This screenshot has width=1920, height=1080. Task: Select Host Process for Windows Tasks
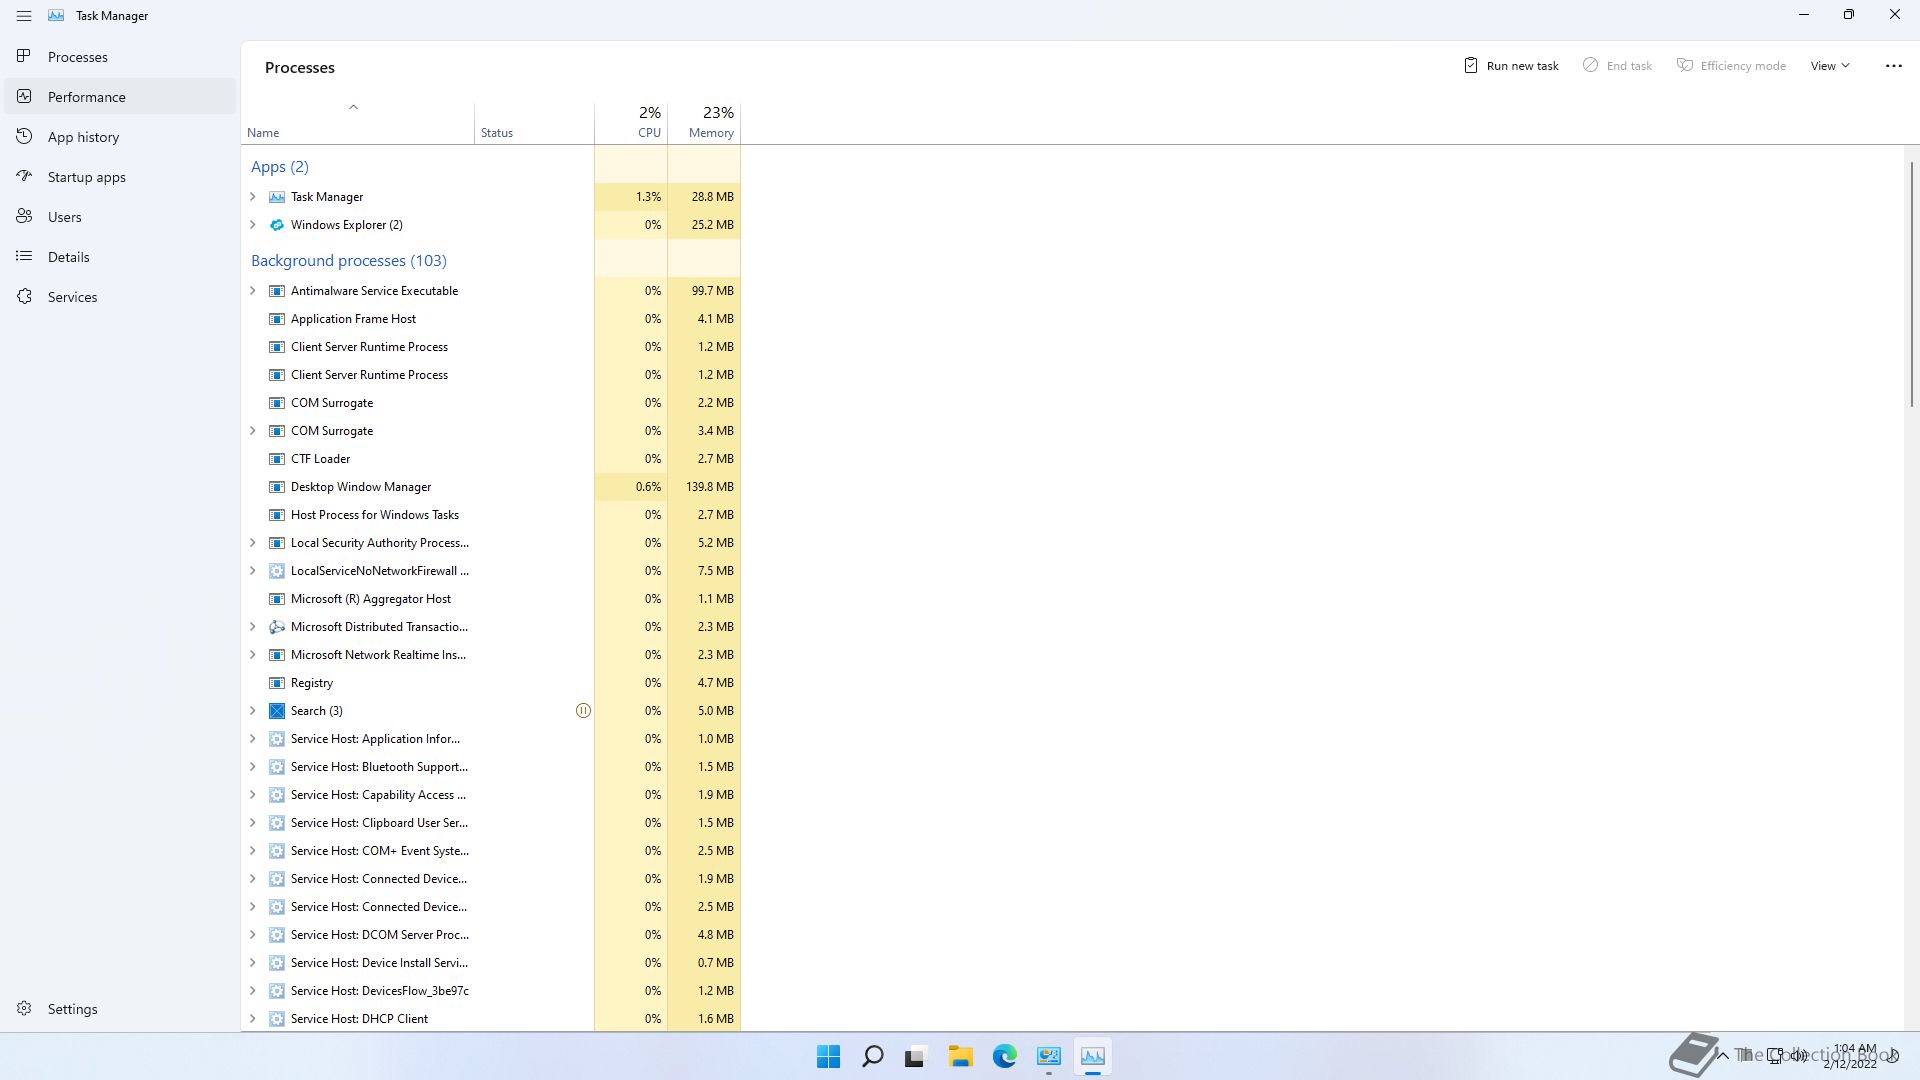(491, 515)
